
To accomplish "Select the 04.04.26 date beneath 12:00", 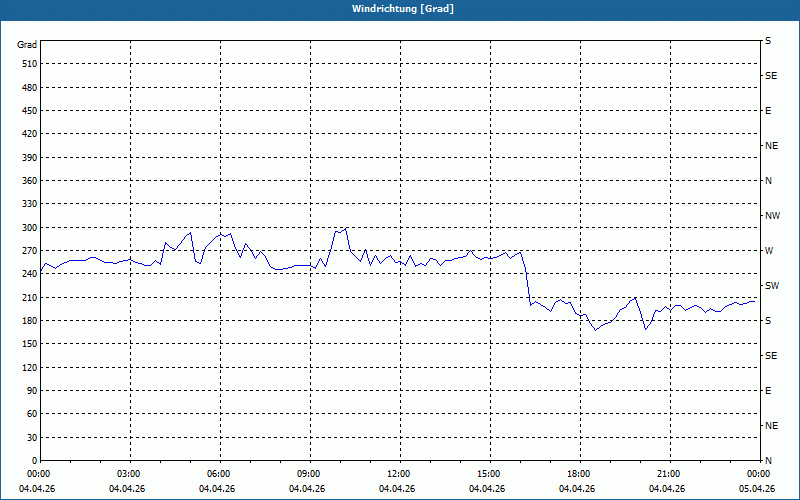I will (x=397, y=489).
